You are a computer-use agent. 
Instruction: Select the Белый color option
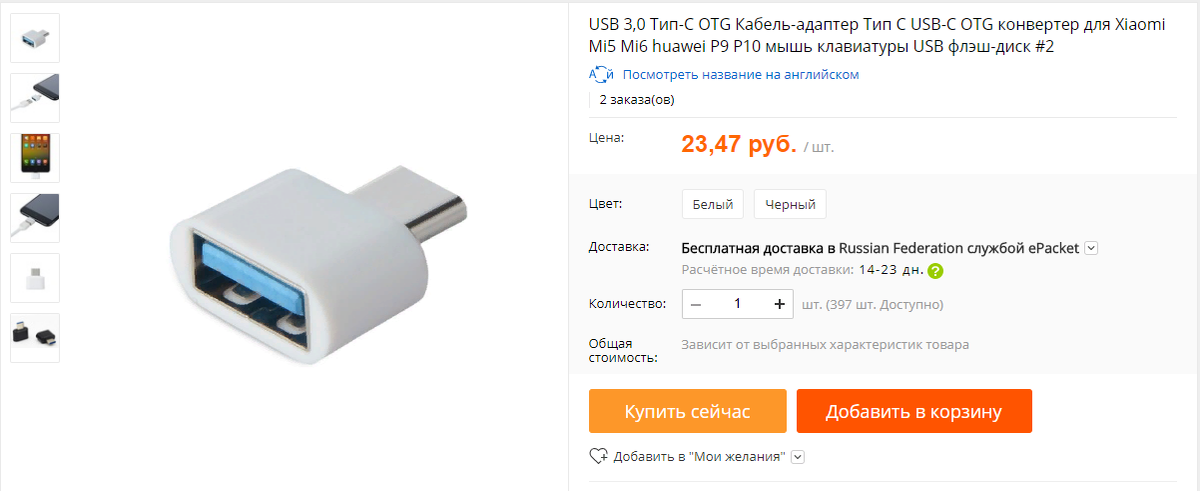click(x=713, y=204)
